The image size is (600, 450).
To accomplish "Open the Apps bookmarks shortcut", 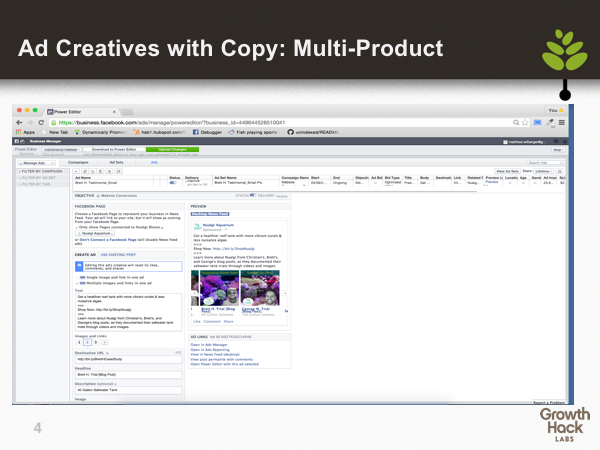I will (x=25, y=132).
